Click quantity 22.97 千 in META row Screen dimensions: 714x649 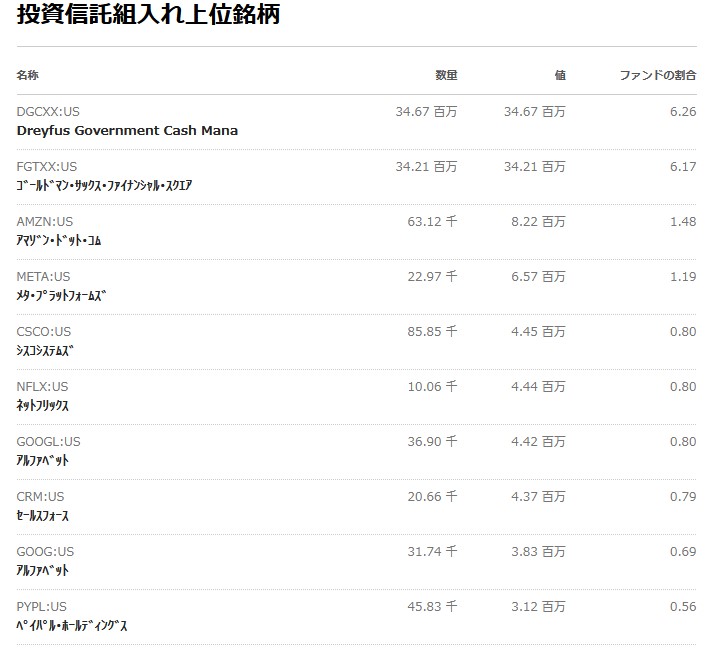tap(432, 276)
